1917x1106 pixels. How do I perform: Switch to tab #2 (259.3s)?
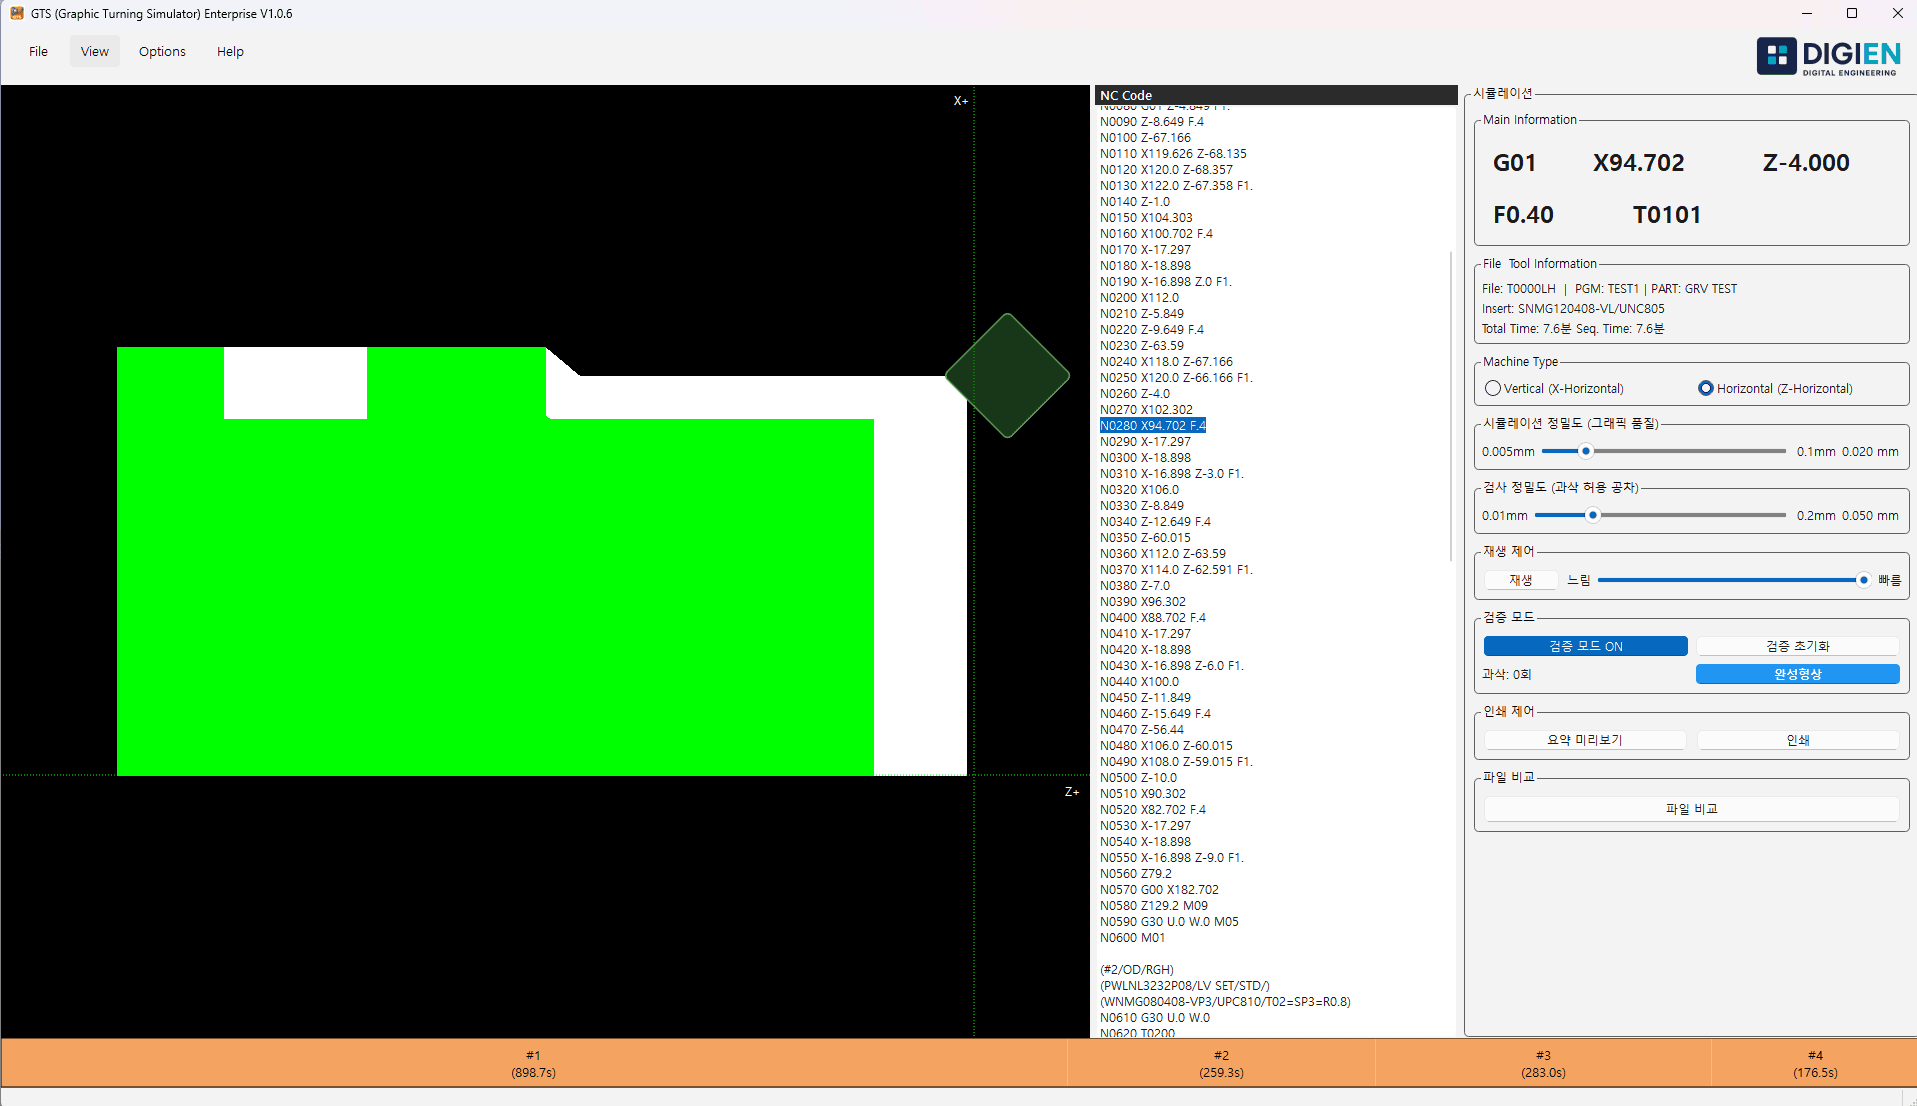[1221, 1062]
